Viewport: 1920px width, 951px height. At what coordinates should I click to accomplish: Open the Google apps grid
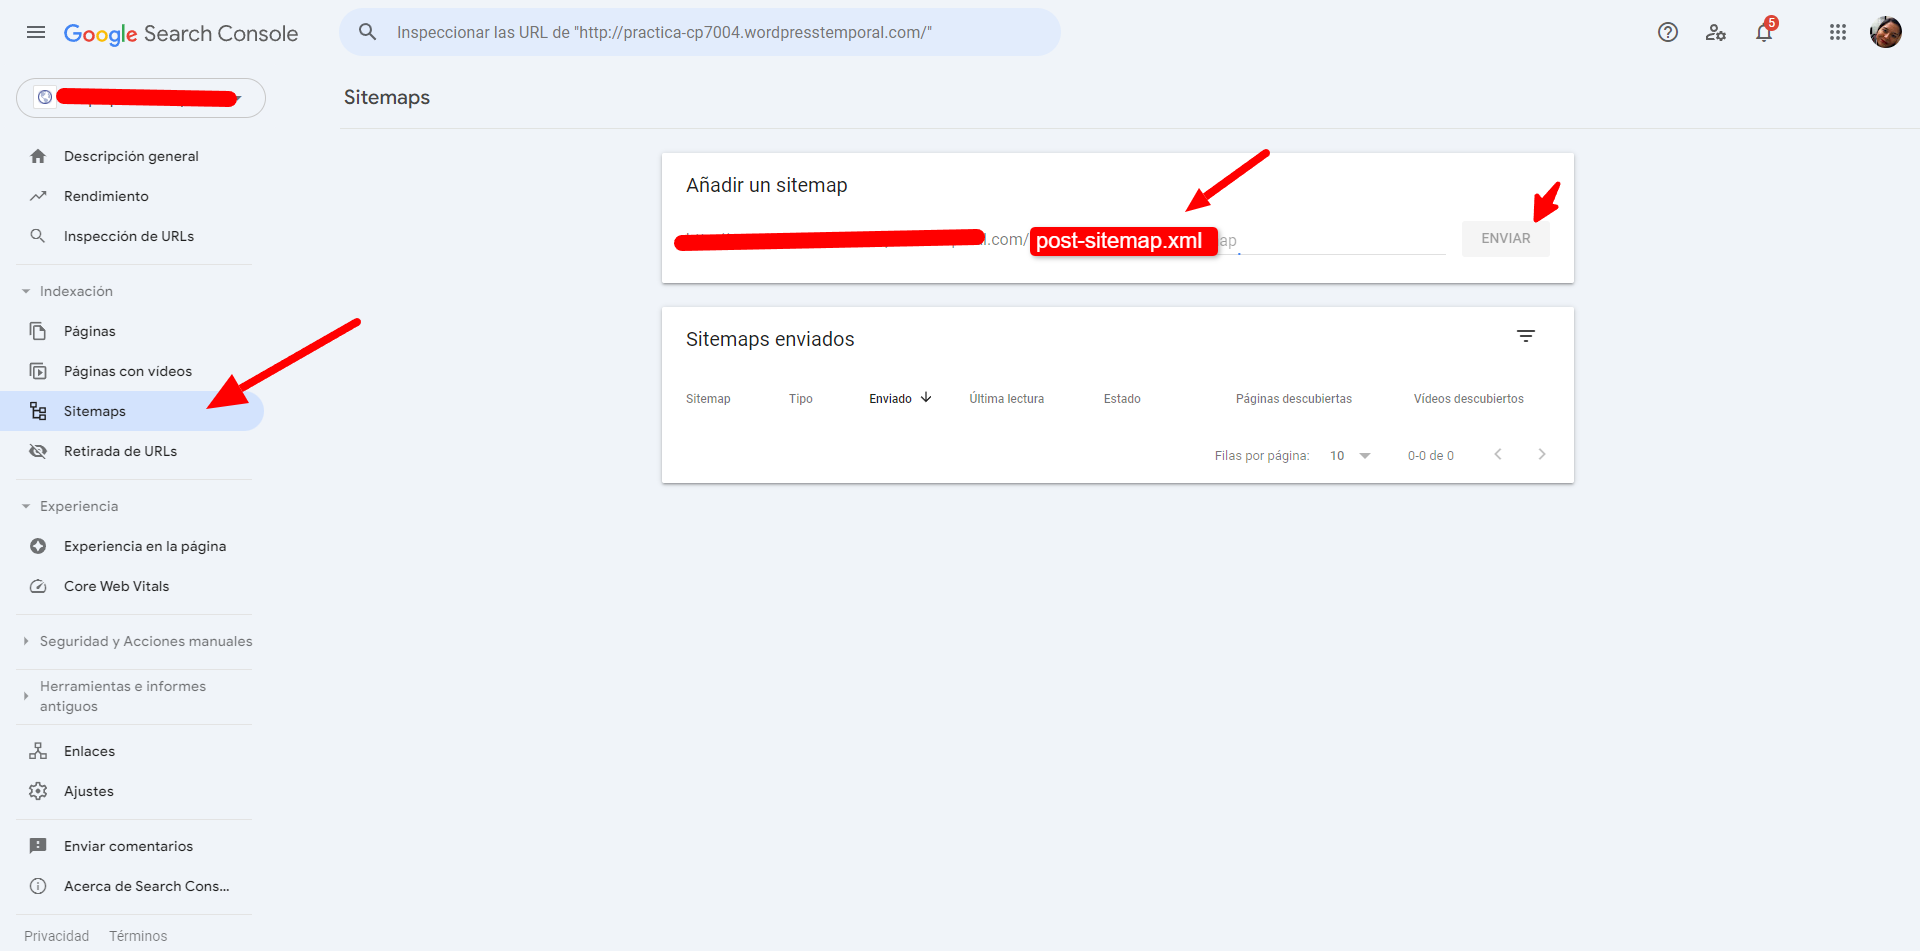pyautogui.click(x=1838, y=32)
